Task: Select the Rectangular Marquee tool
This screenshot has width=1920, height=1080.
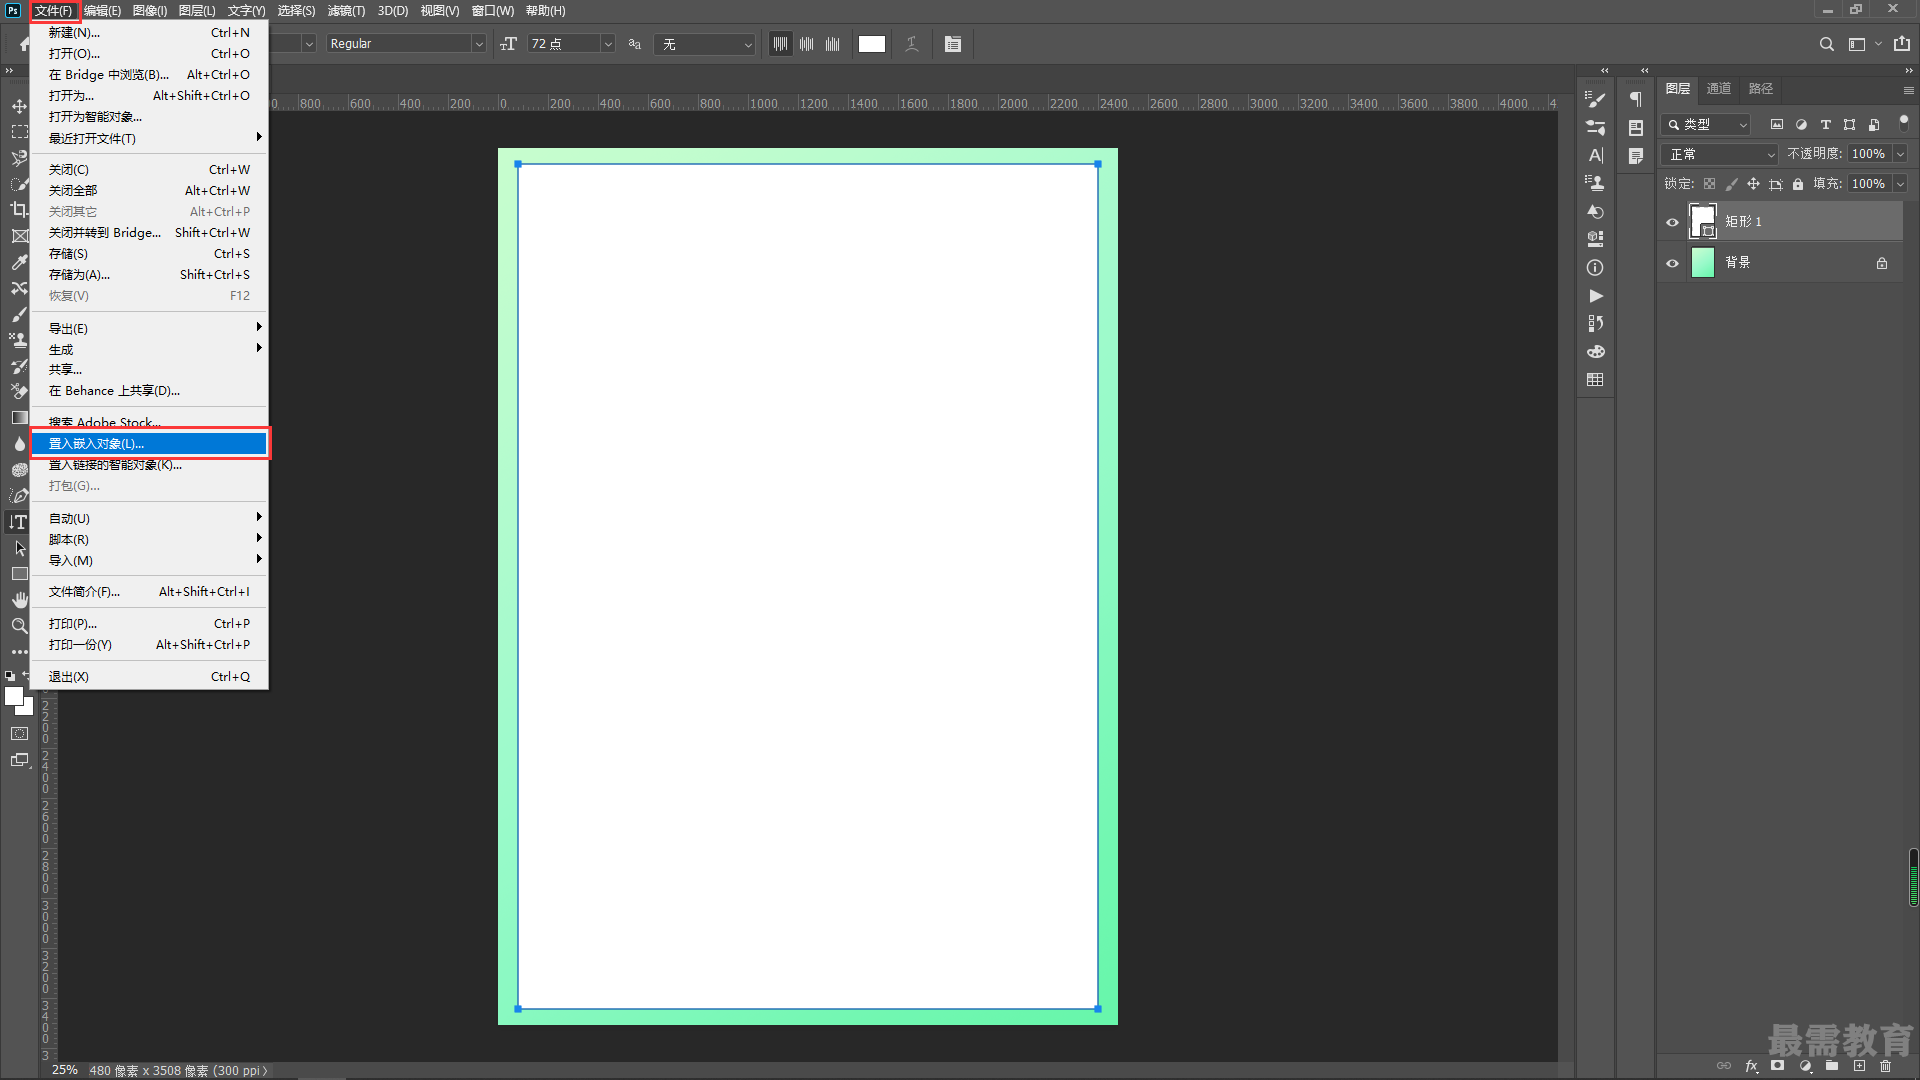Action: pyautogui.click(x=19, y=132)
